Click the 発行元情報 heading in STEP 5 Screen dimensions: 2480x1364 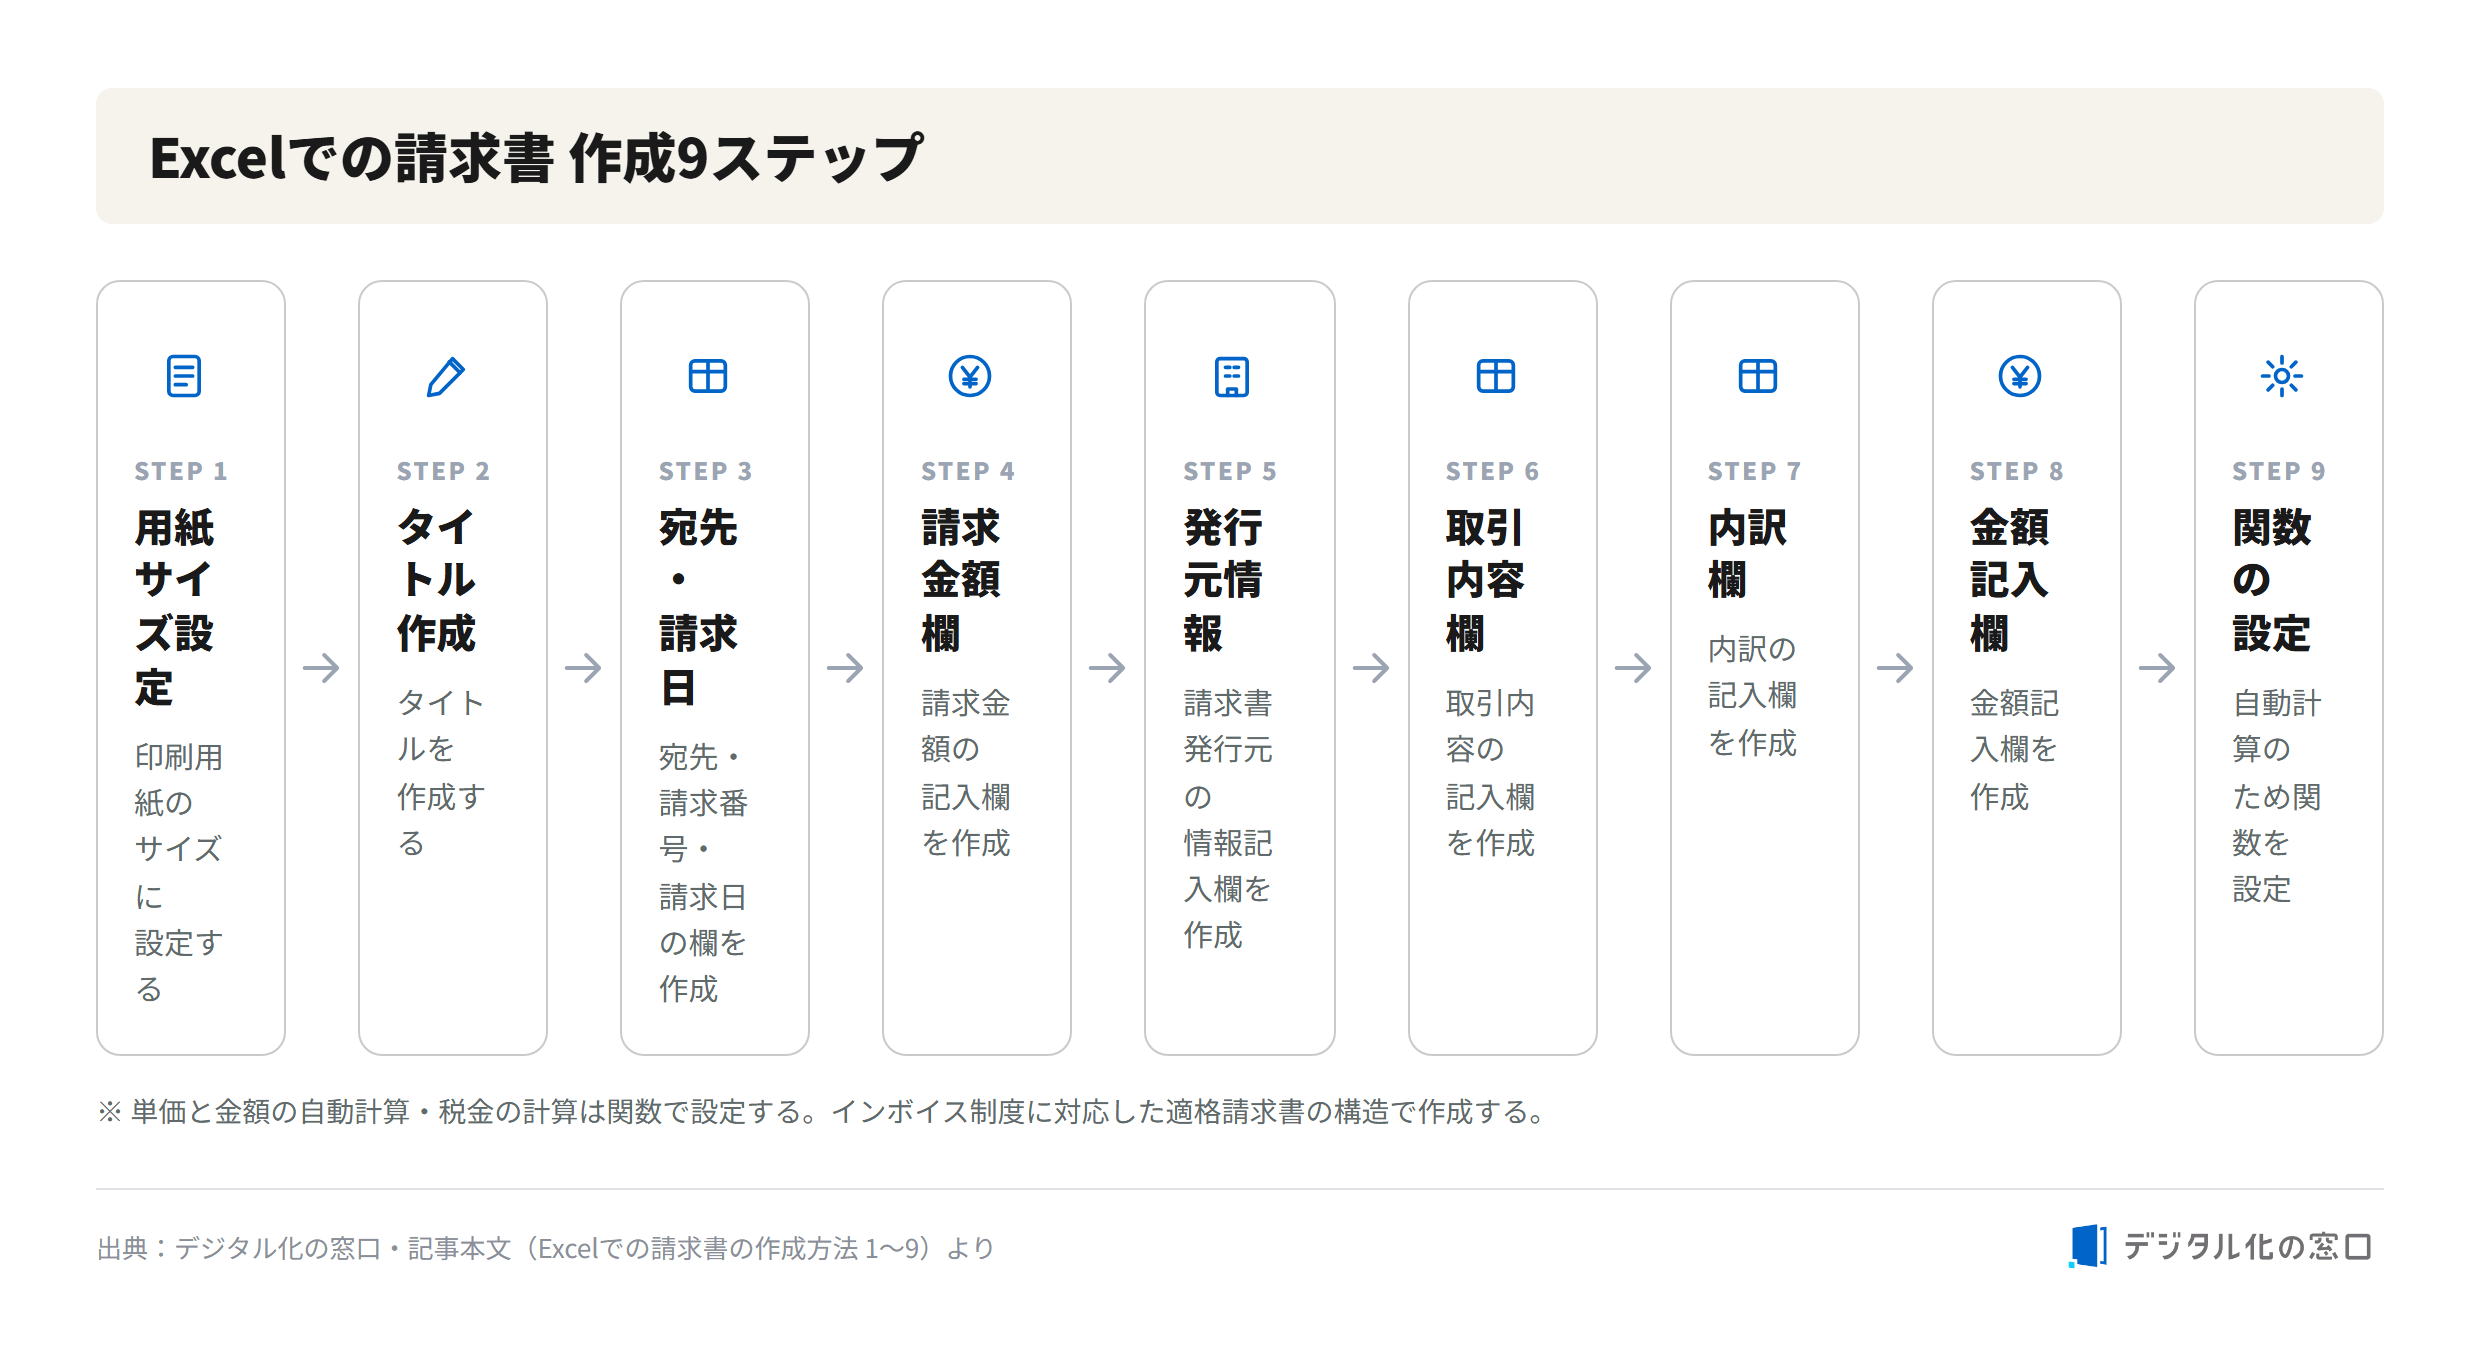tap(1223, 580)
